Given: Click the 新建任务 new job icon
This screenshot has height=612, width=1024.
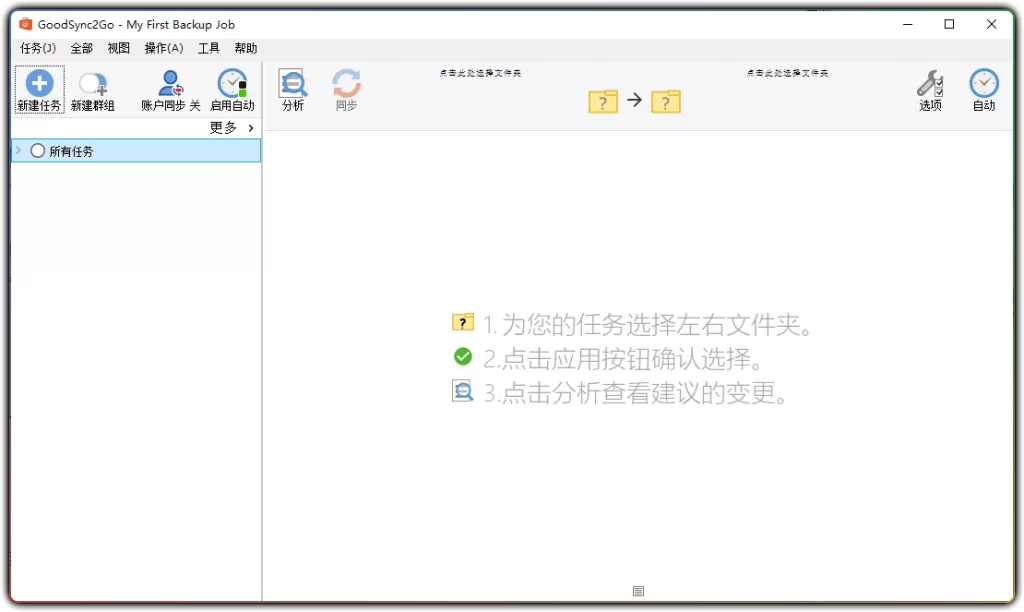Looking at the screenshot, I should (x=39, y=82).
